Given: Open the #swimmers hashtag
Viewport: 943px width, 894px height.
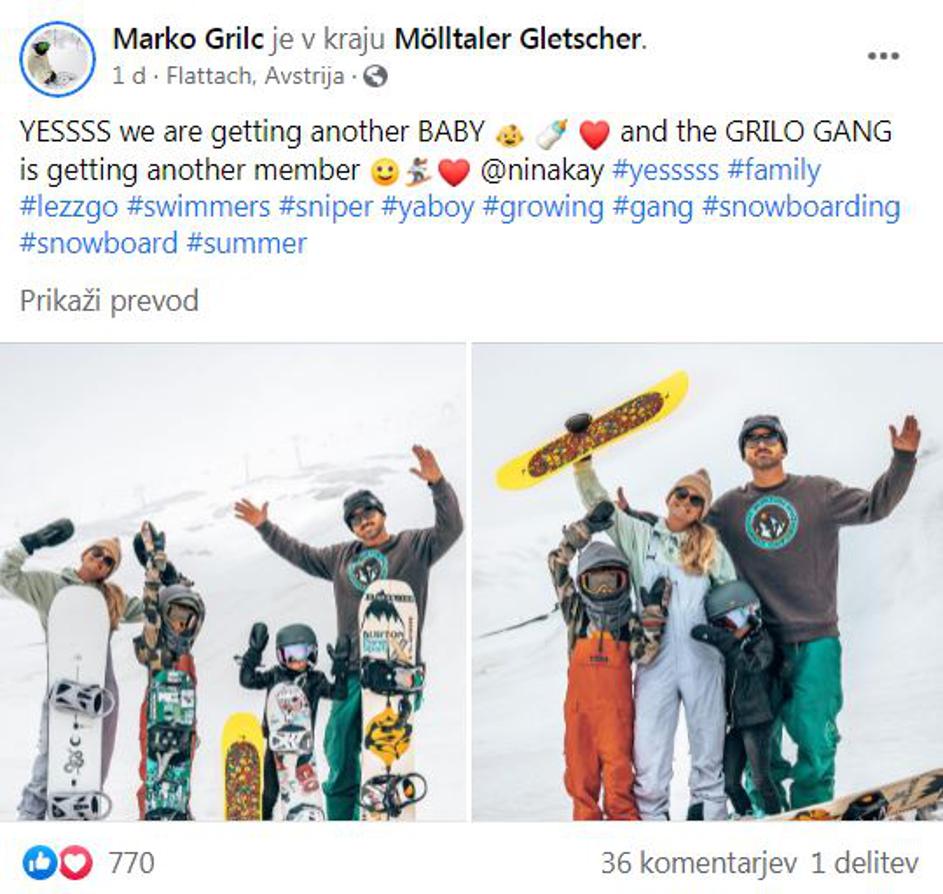Looking at the screenshot, I should coord(198,208).
